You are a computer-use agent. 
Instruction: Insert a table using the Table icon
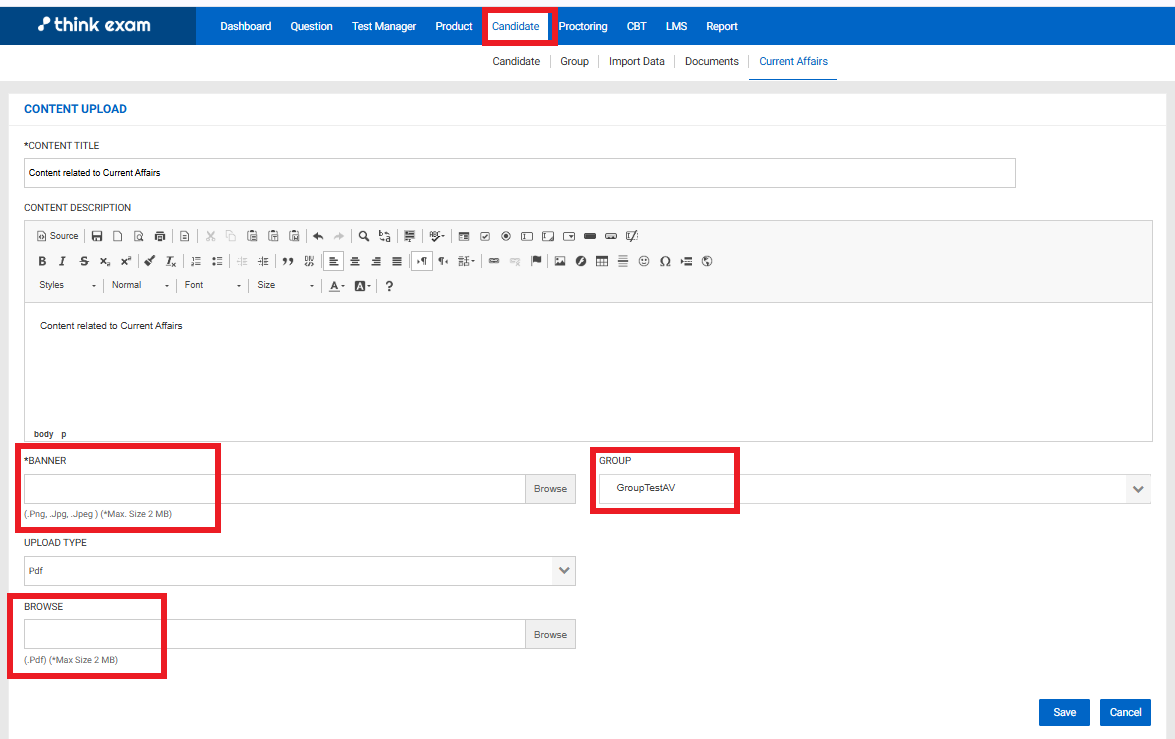(602, 261)
